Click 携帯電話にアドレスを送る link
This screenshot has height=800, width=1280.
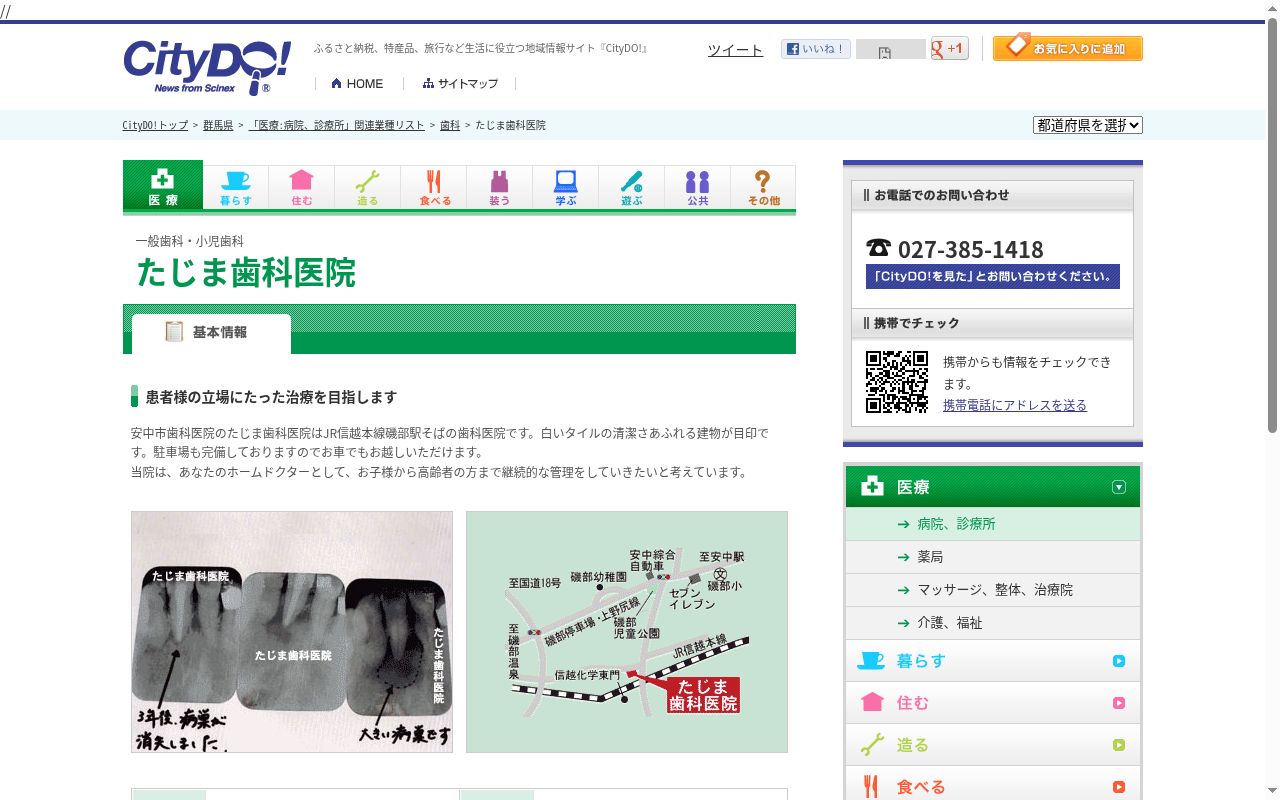(x=1015, y=405)
